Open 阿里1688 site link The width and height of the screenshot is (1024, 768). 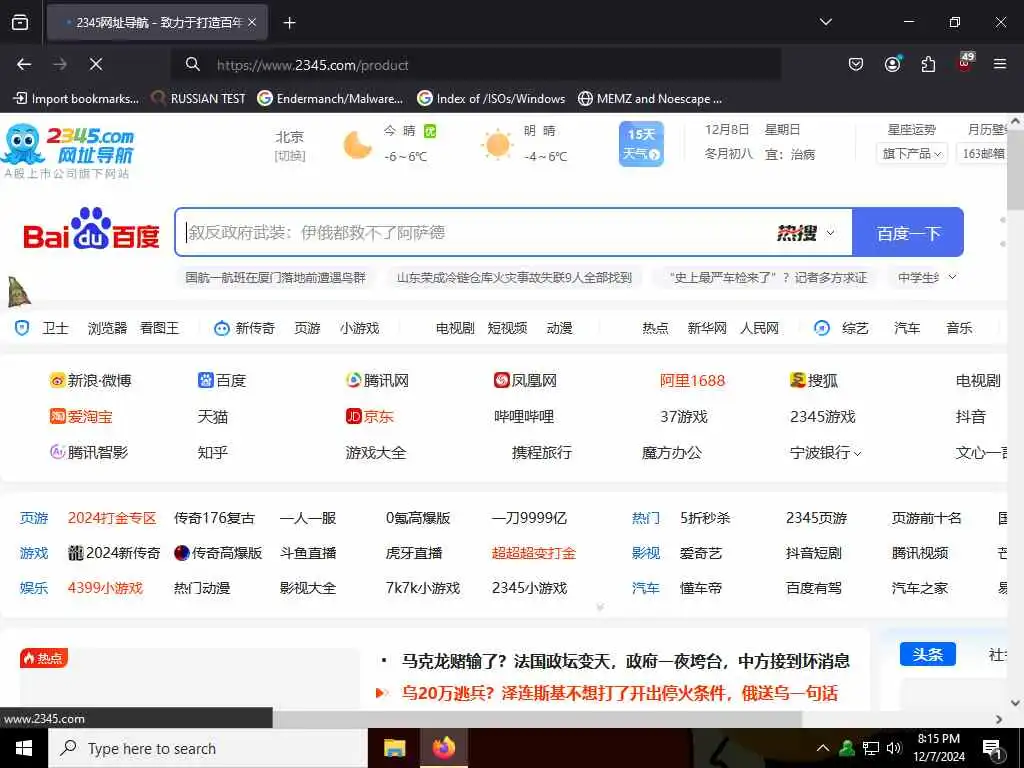tap(692, 380)
